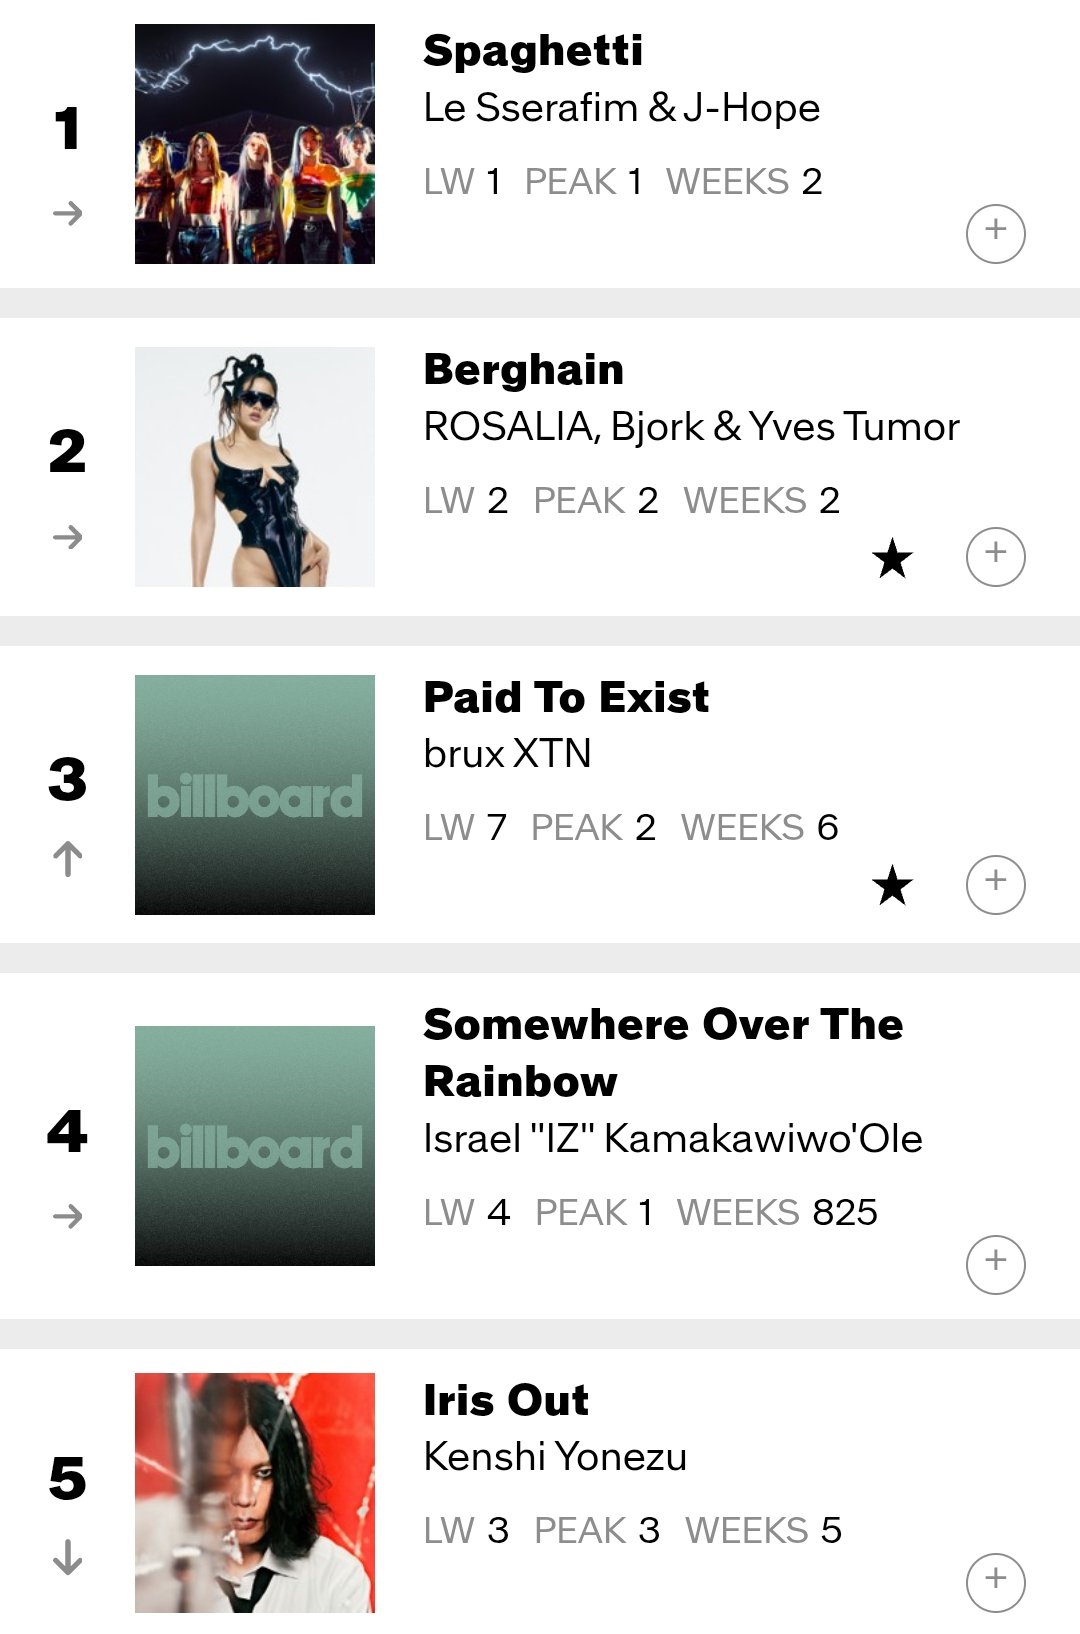Expand the Berghain entry with plus button
Screen dimensions: 1080x1634
995,556
